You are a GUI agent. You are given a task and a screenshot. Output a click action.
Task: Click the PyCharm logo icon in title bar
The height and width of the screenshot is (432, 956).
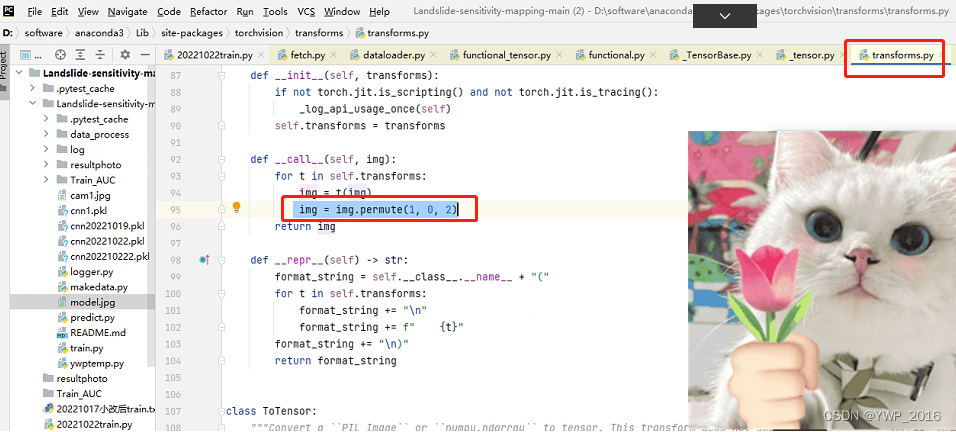pyautogui.click(x=9, y=10)
